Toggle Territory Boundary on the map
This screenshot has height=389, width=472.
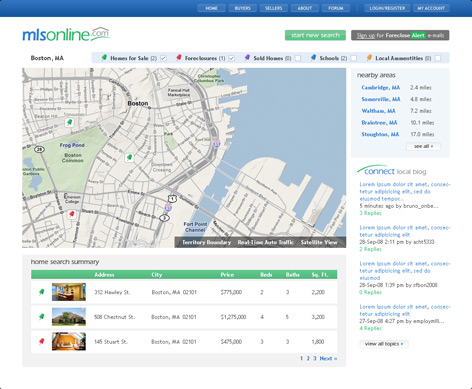[206, 242]
